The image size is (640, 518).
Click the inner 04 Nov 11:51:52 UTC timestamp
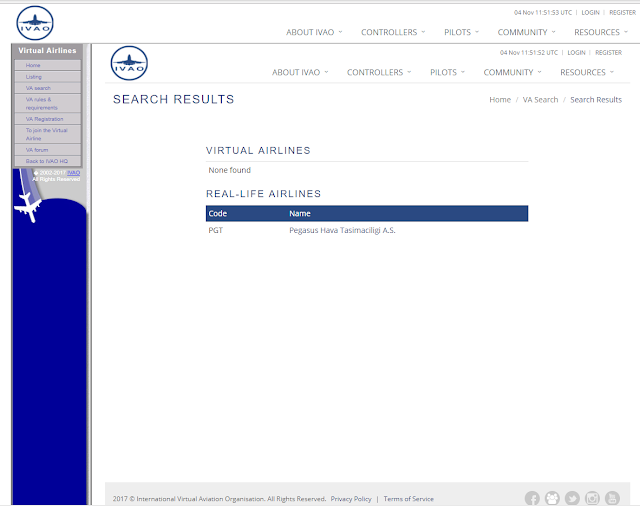(529, 53)
